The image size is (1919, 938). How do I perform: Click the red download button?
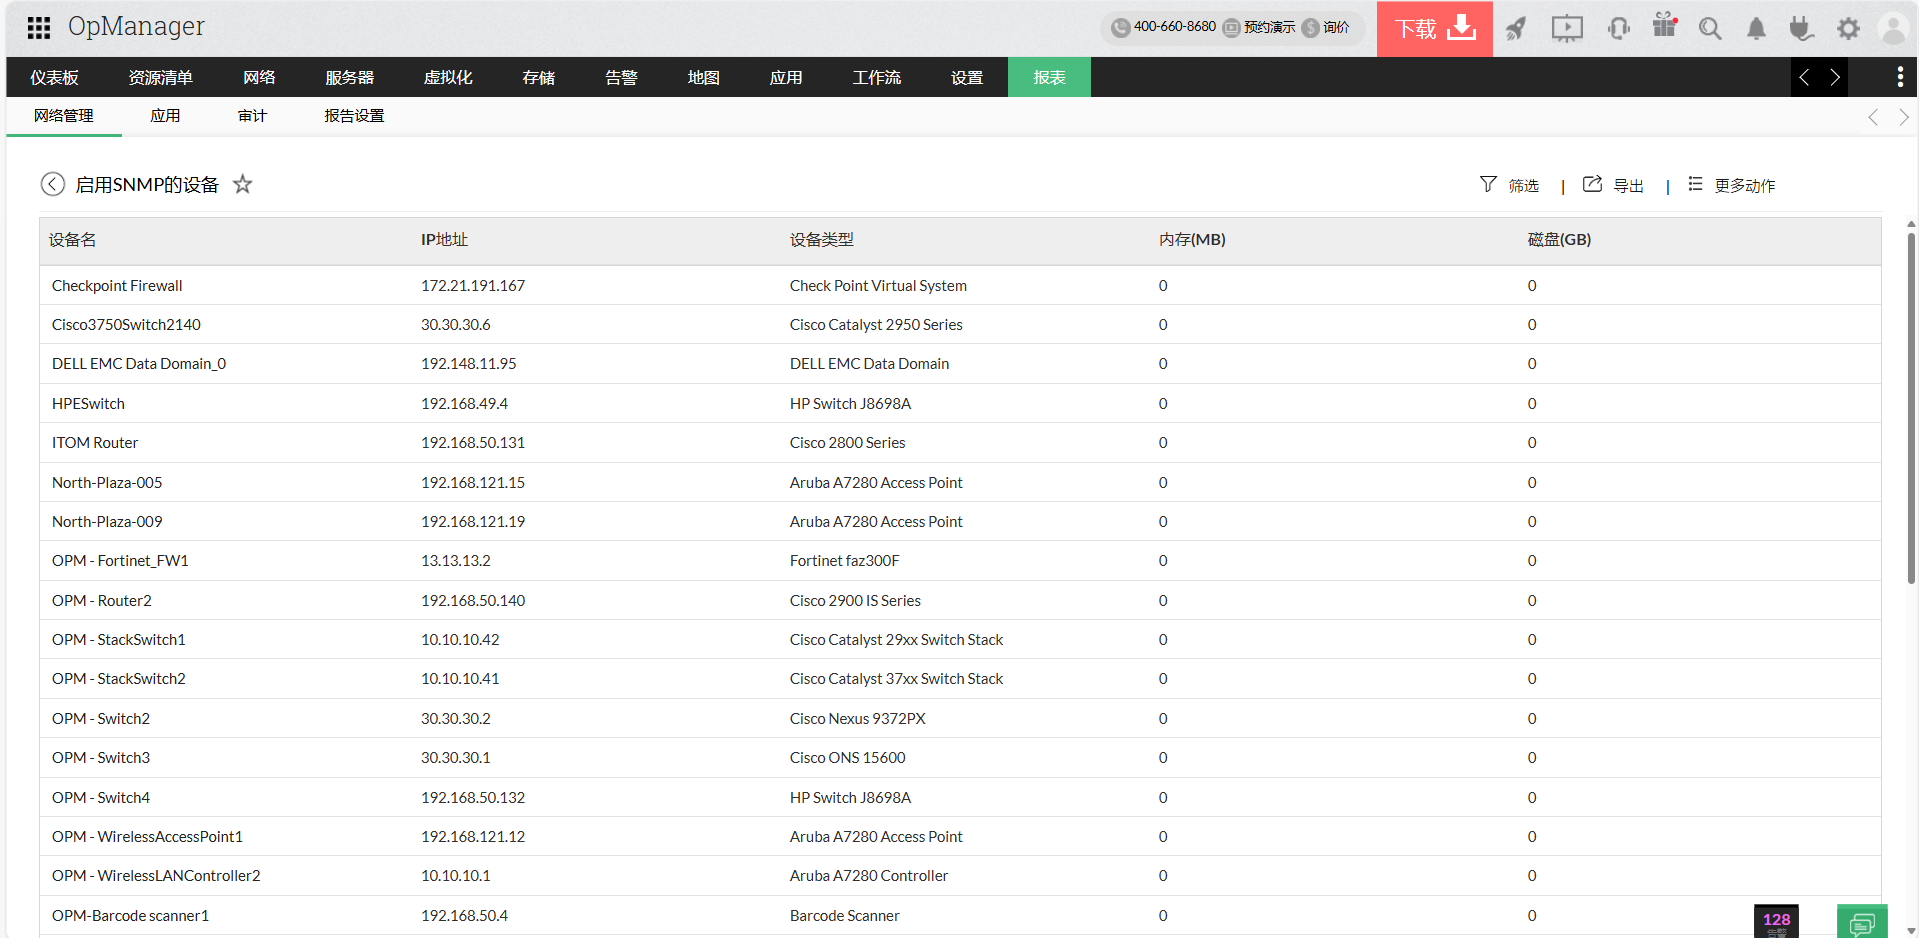coord(1434,29)
